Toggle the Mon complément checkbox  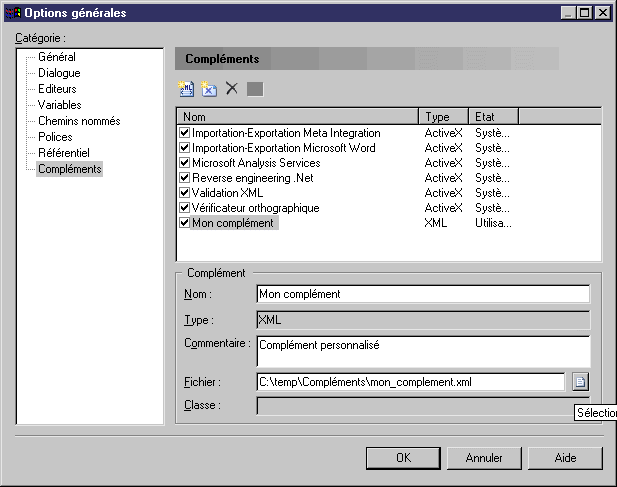[x=184, y=223]
